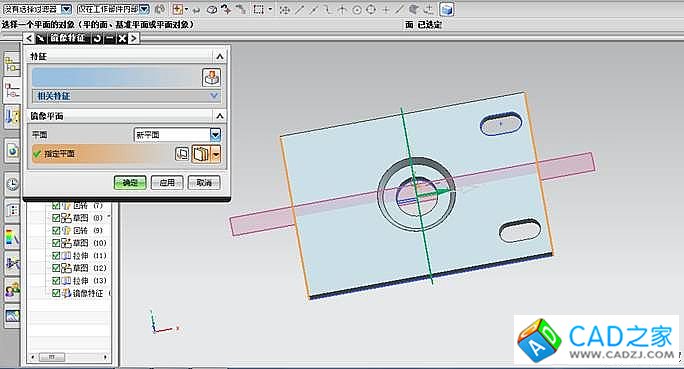Select the upper slot hole on the plate
Image resolution: width=684 pixels, height=369 pixels.
tap(501, 124)
